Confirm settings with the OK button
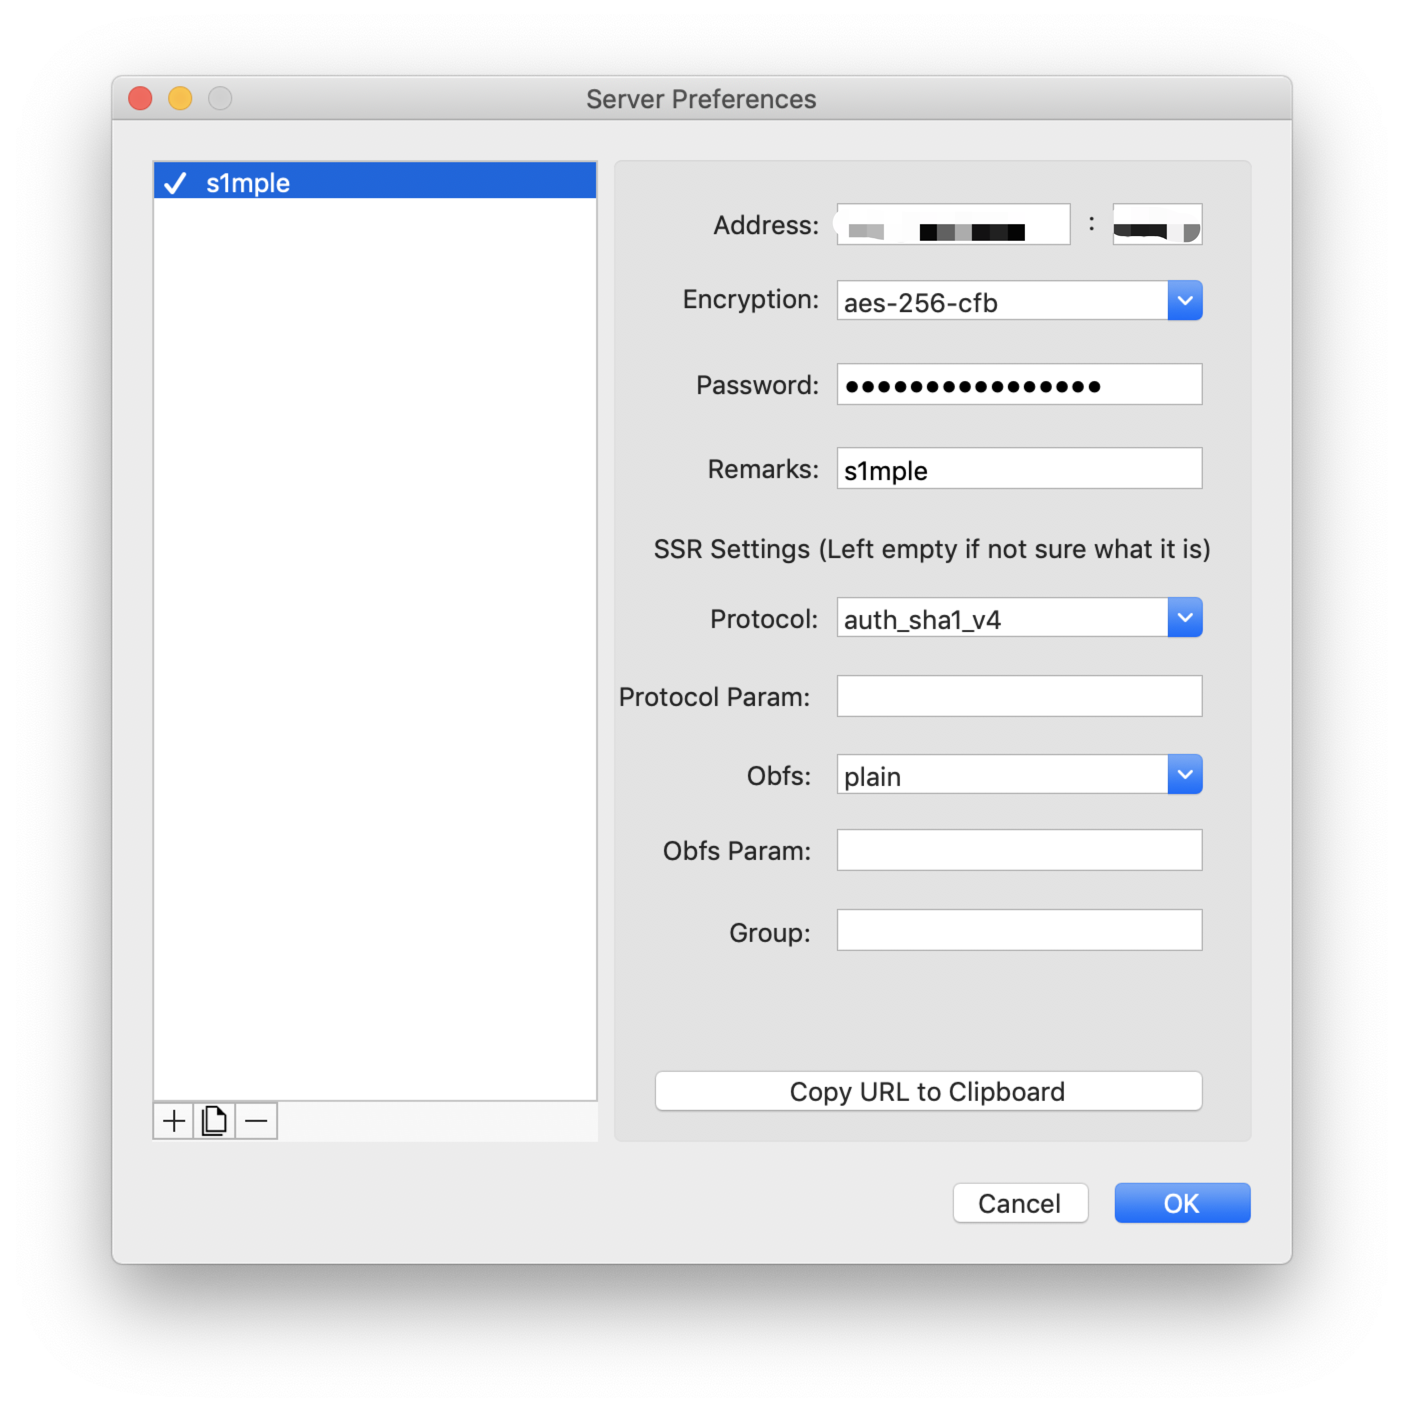 (x=1181, y=1203)
